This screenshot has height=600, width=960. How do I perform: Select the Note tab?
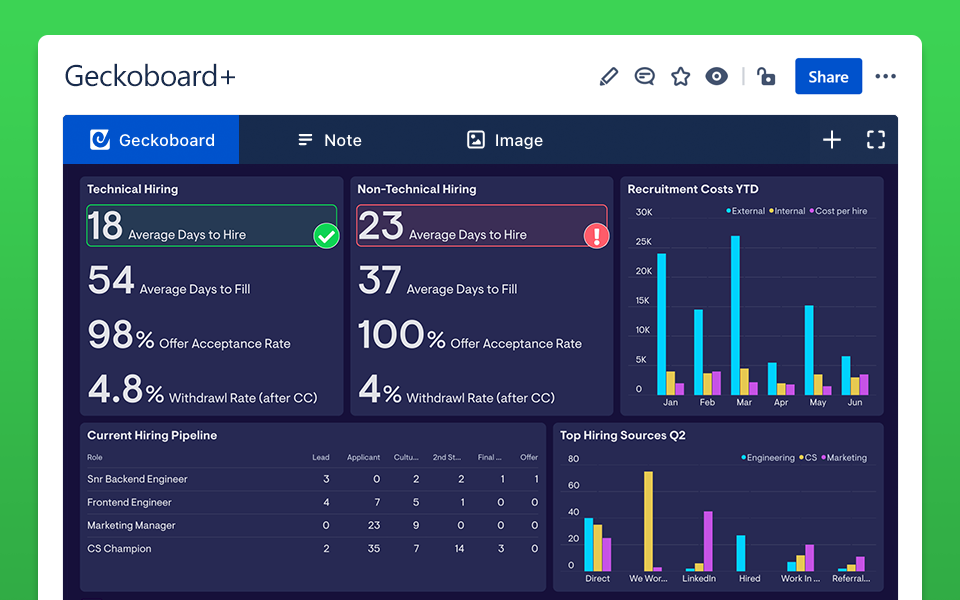(330, 140)
